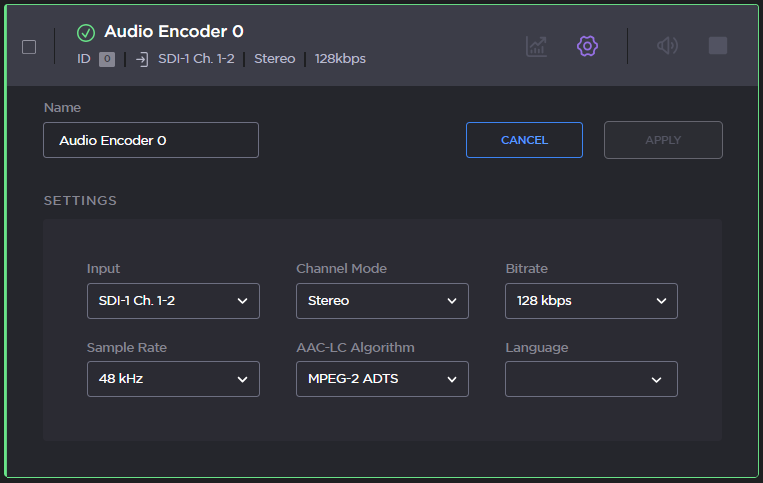Tick the Audio Encoder 0 selection checkbox
This screenshot has width=763, height=483.
pyautogui.click(x=29, y=46)
